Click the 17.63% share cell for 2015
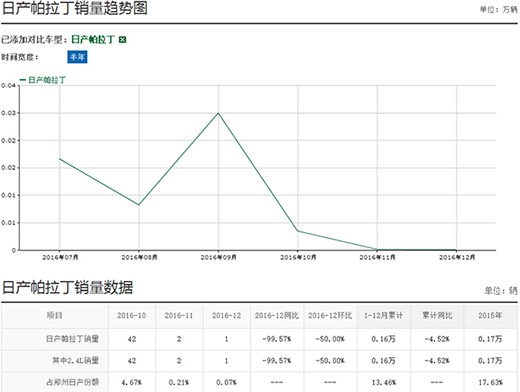This screenshot has width=520, height=392. (490, 382)
